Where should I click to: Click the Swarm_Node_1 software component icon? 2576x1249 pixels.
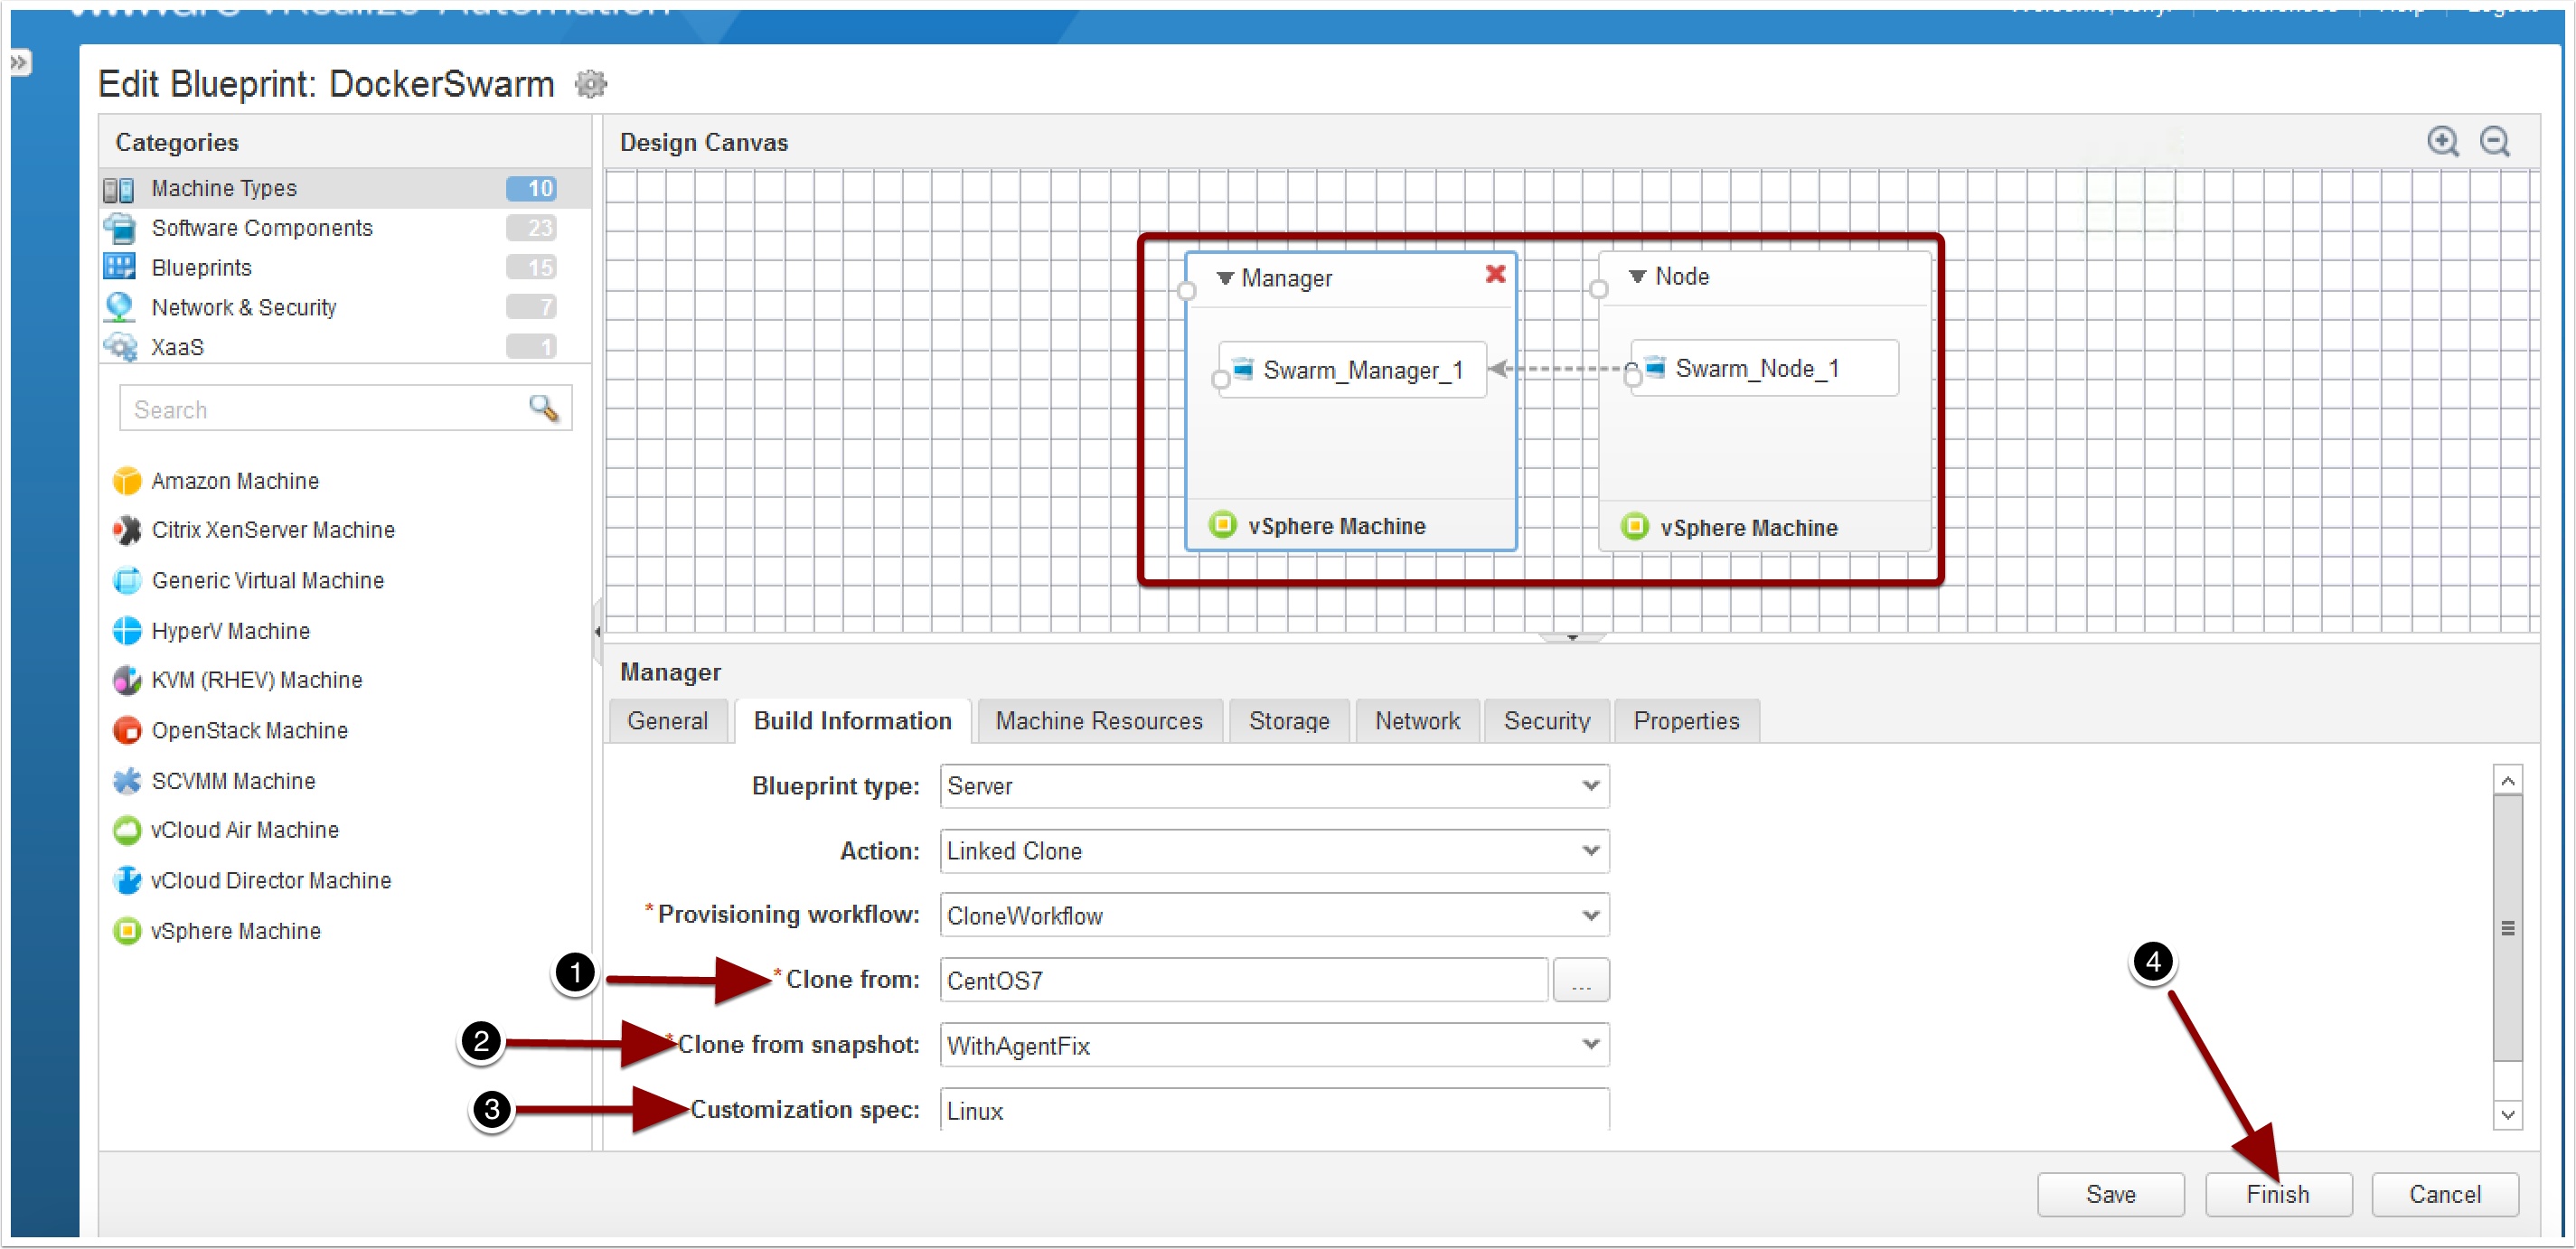click(1655, 367)
